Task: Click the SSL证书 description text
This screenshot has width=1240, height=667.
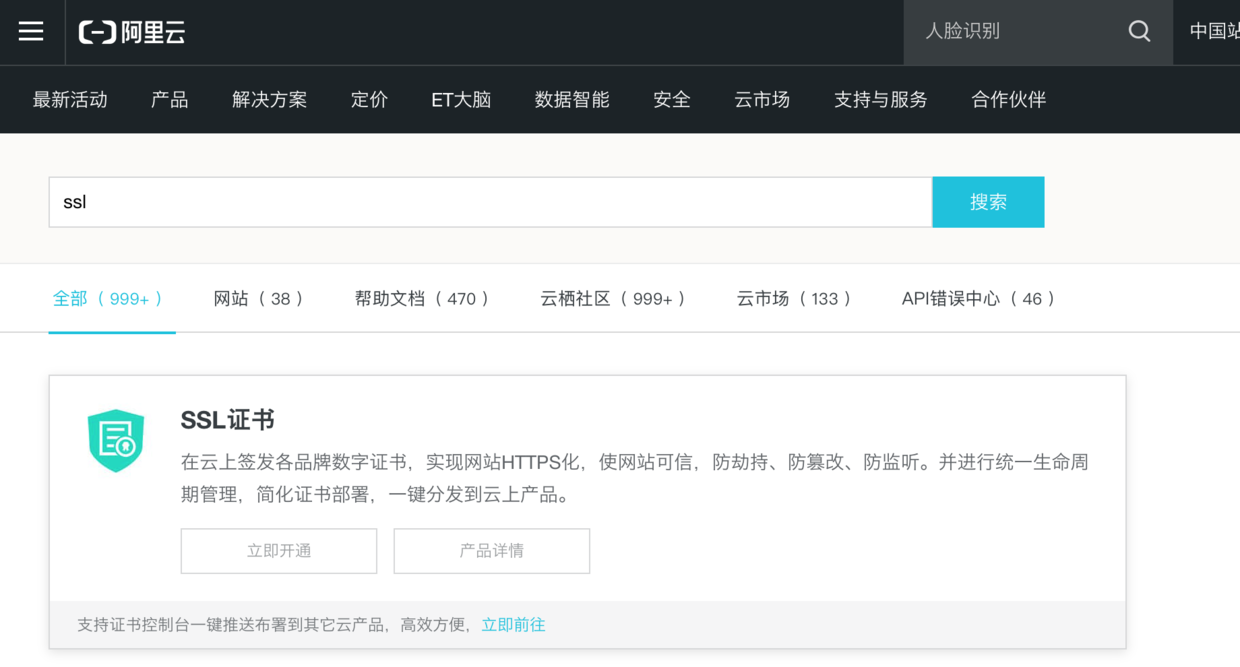Action: (635, 478)
